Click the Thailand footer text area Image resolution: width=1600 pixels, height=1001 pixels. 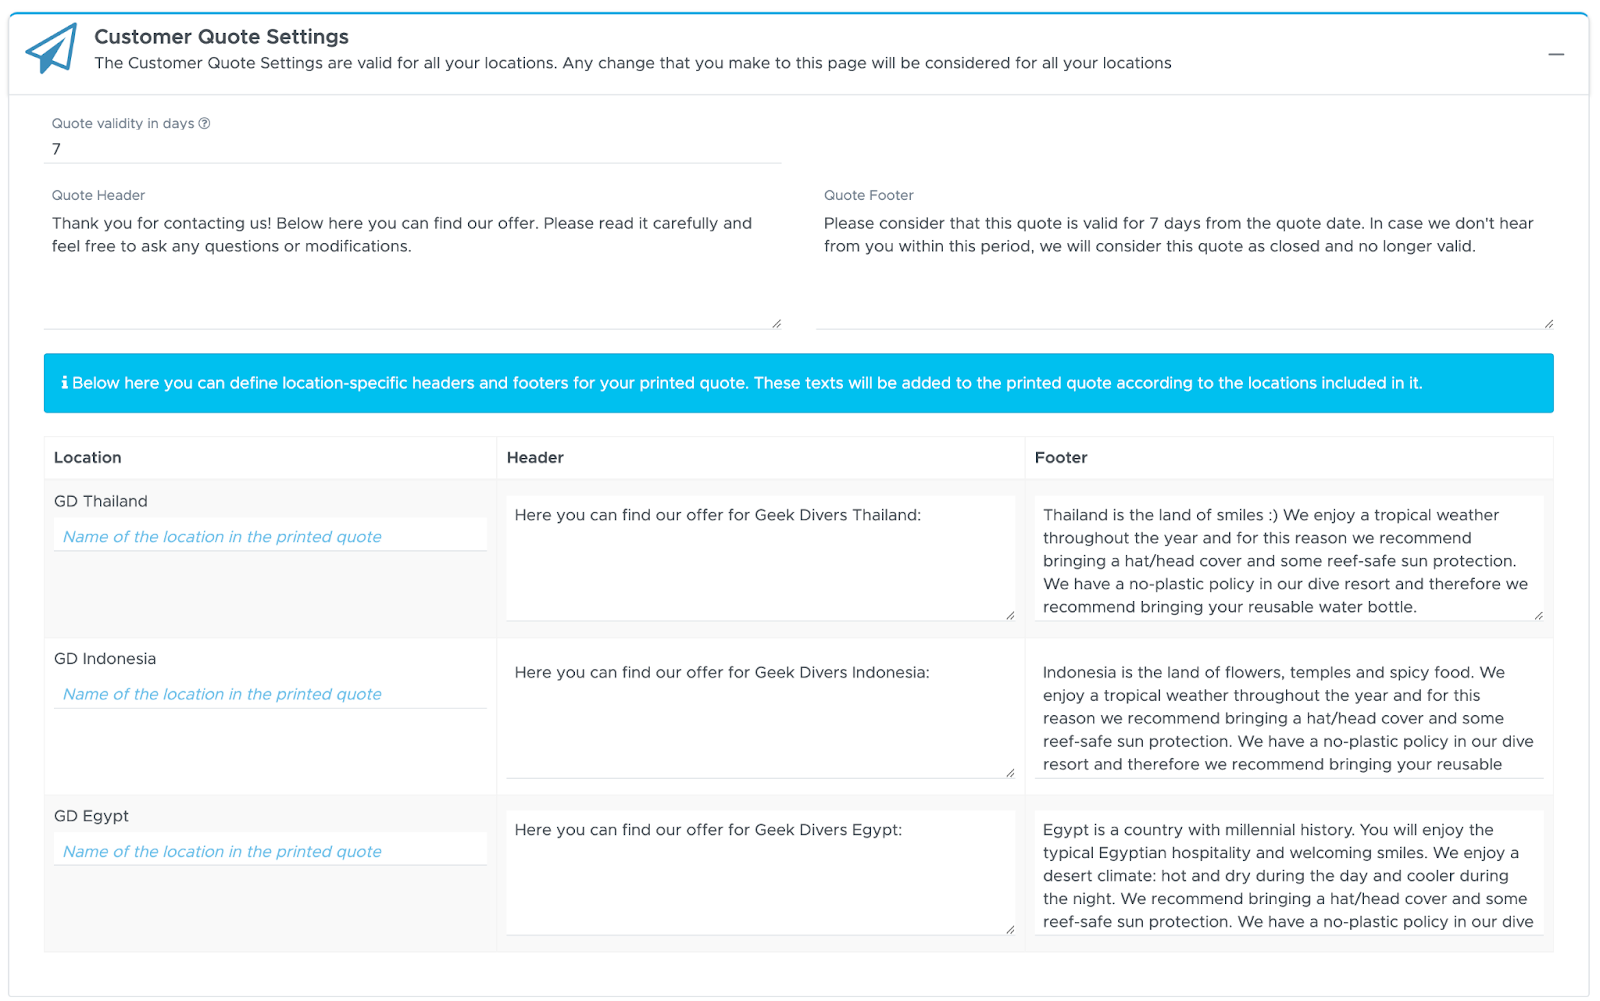pyautogui.click(x=1288, y=558)
